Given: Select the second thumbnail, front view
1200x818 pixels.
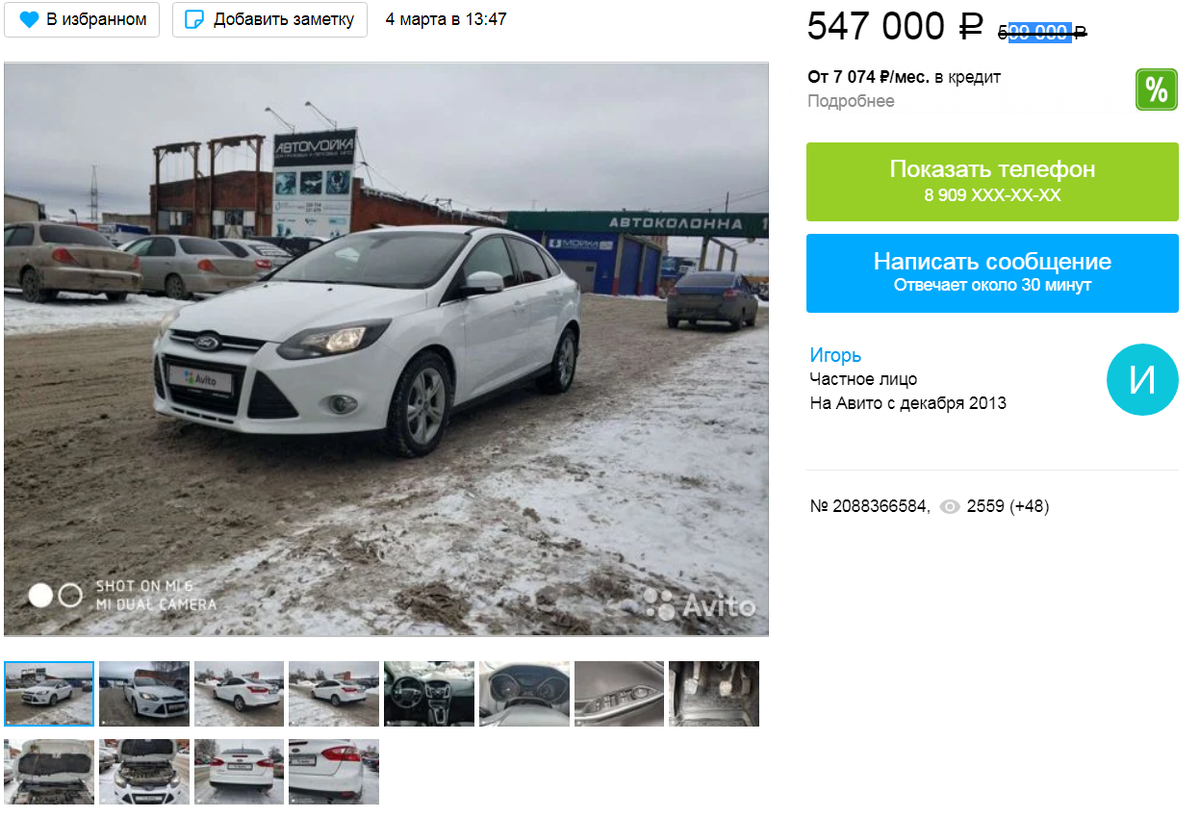Looking at the screenshot, I should (144, 693).
